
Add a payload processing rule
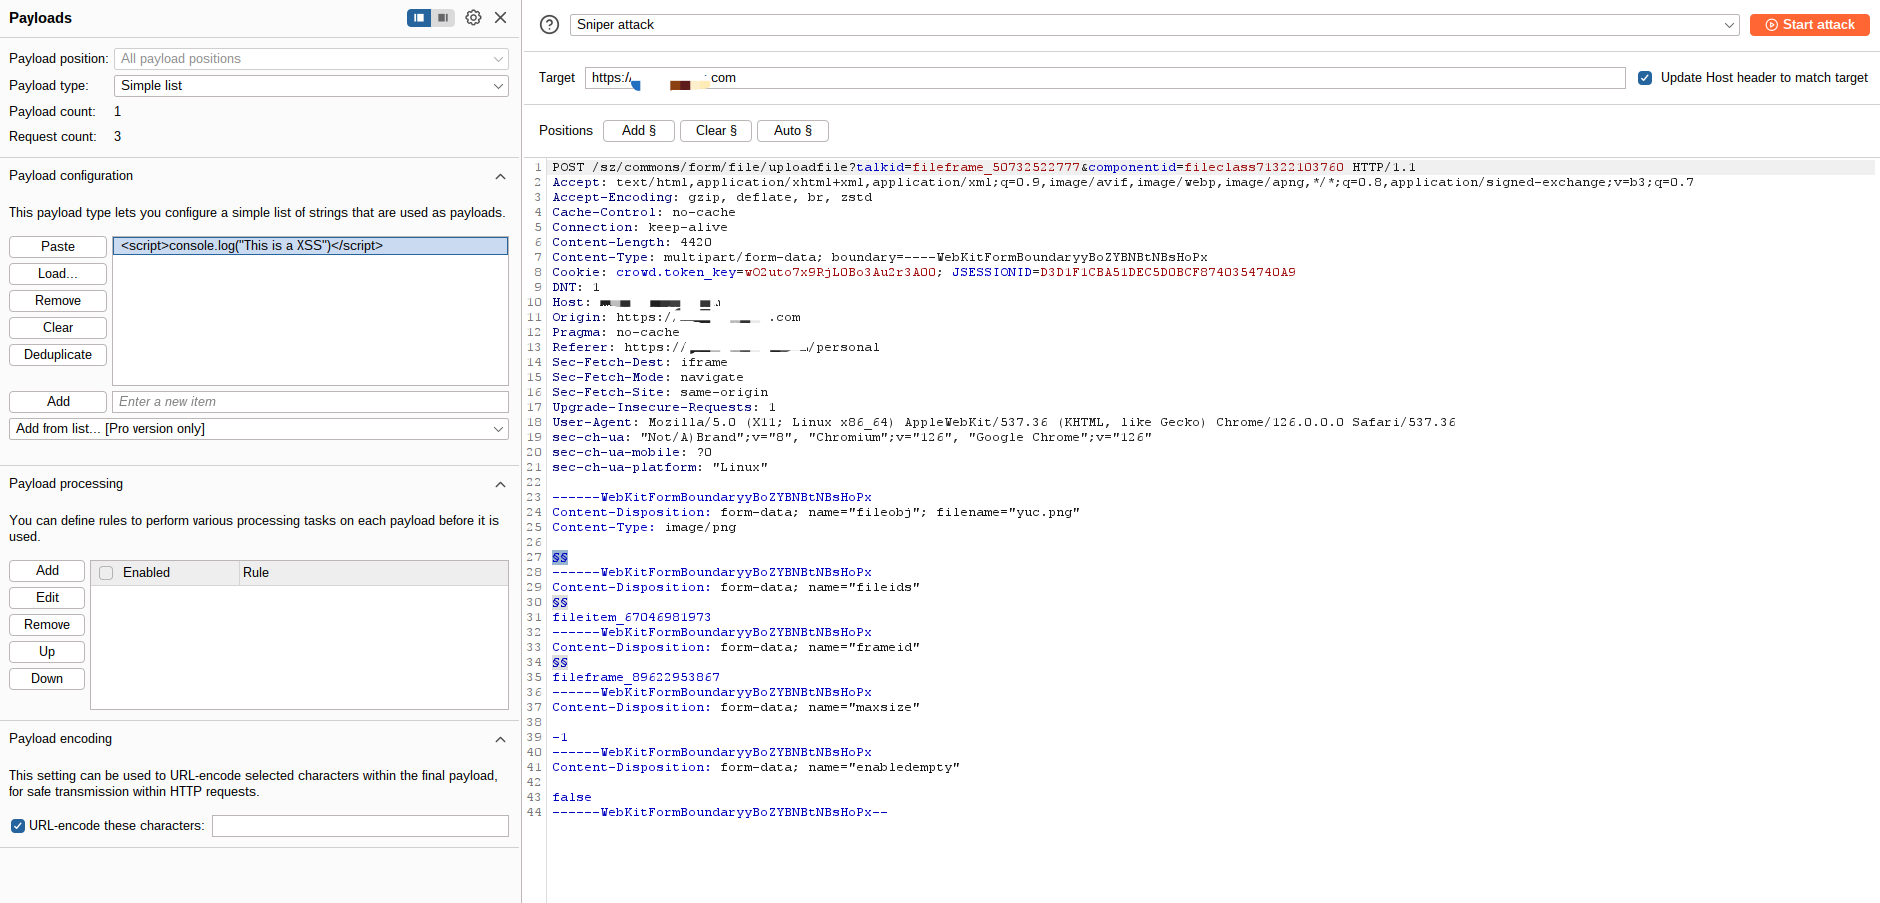47,571
